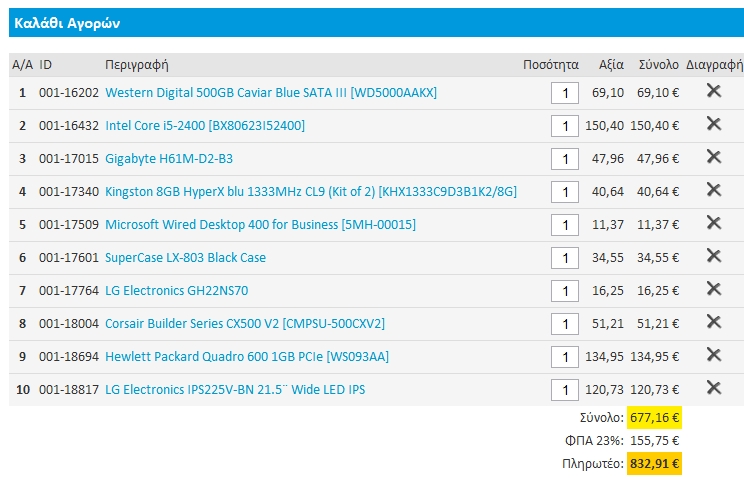This screenshot has height=478, width=744.
Task: Click the ID column header
Action: tap(46, 65)
